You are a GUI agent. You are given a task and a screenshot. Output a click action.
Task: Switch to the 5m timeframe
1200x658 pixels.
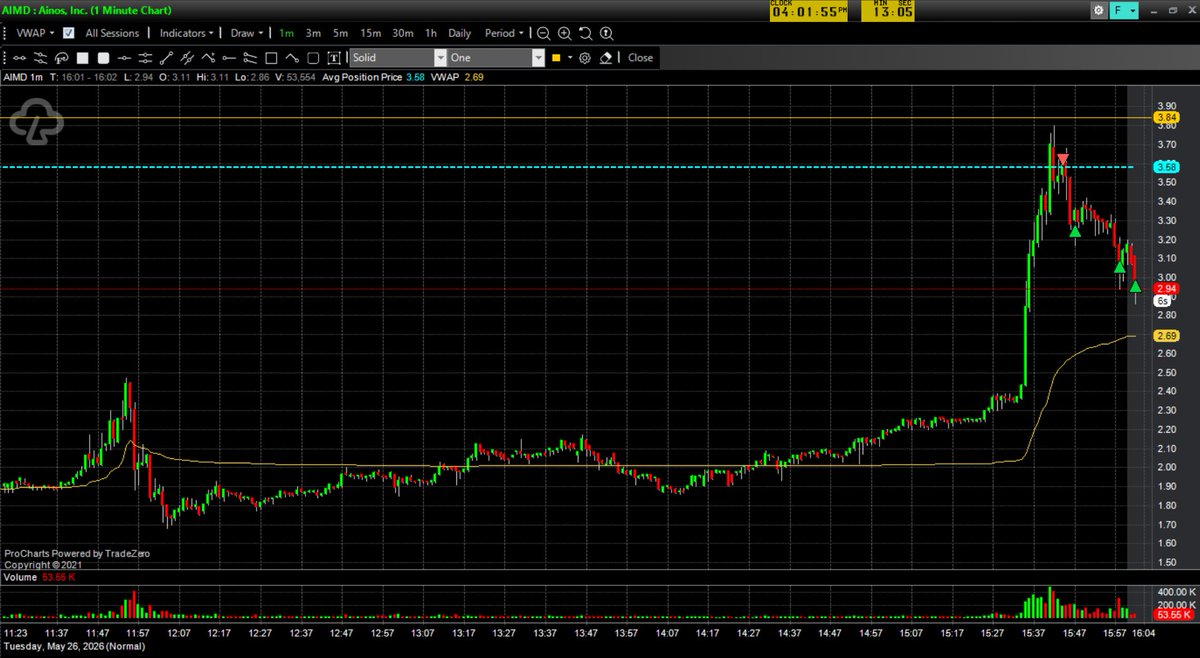(339, 33)
